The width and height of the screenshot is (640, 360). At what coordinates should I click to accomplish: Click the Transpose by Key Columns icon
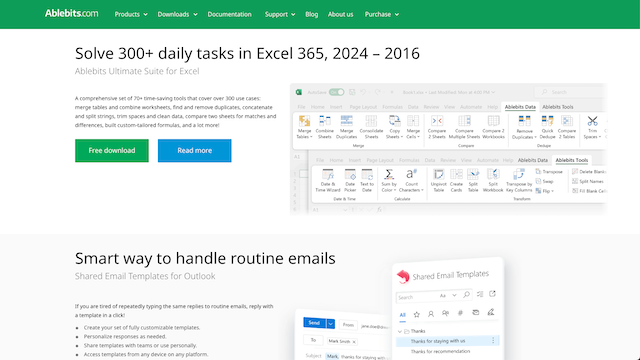[519, 174]
